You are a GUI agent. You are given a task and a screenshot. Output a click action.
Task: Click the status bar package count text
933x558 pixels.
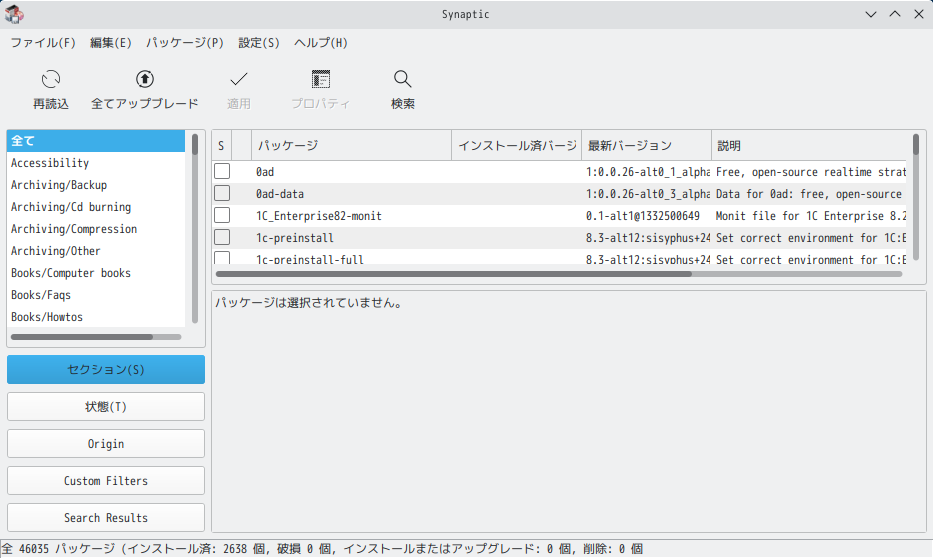[x=322, y=548]
